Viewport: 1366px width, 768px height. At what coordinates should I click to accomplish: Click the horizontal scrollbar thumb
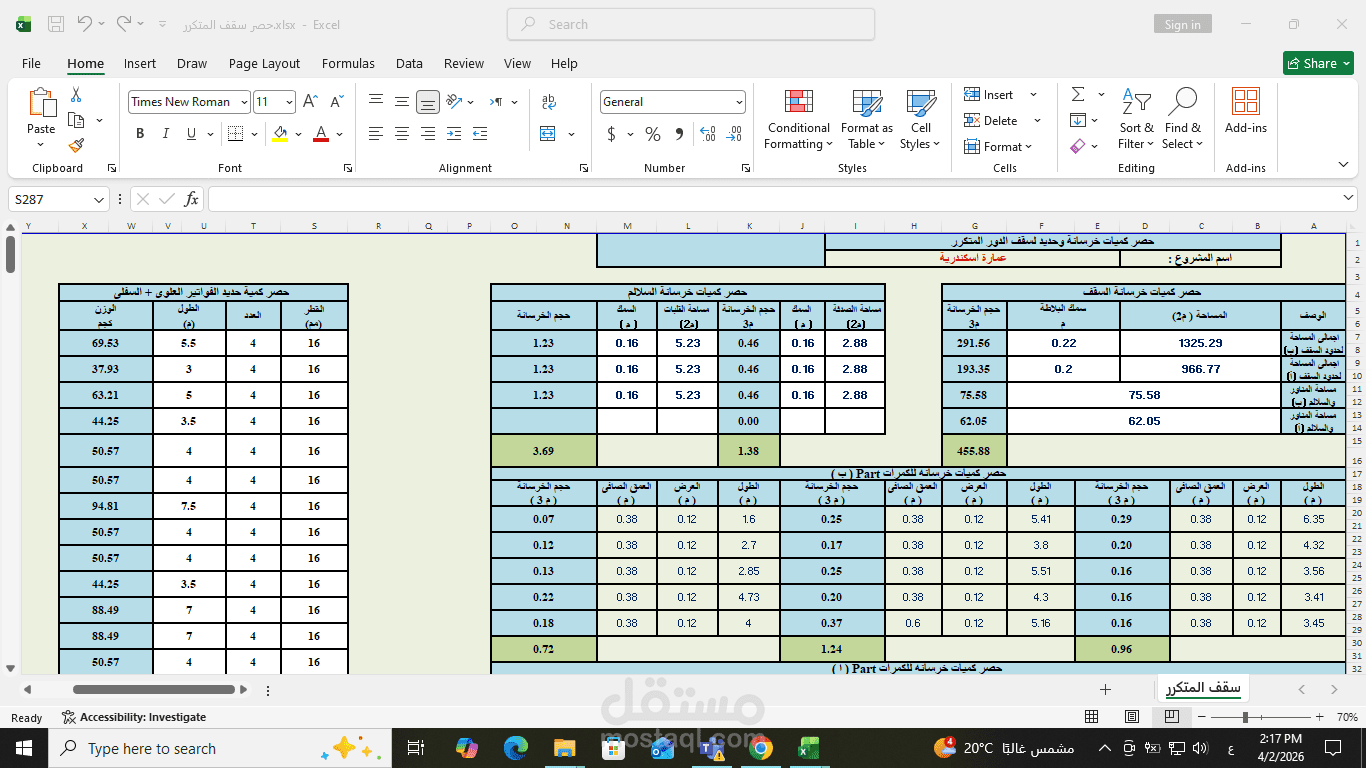(x=153, y=689)
